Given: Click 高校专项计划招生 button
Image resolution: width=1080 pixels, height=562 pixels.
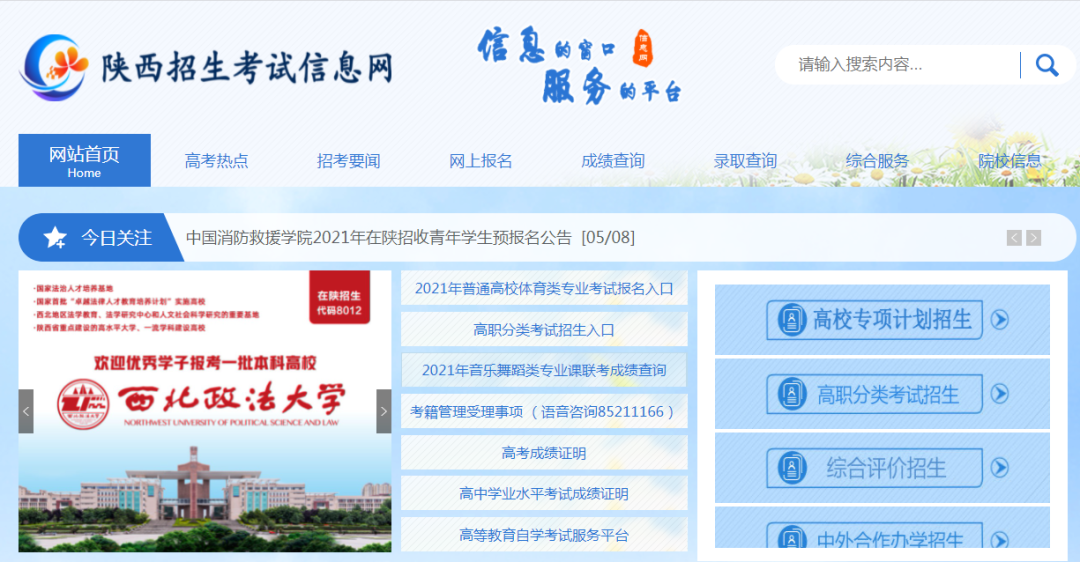Looking at the screenshot, I should point(874,320).
